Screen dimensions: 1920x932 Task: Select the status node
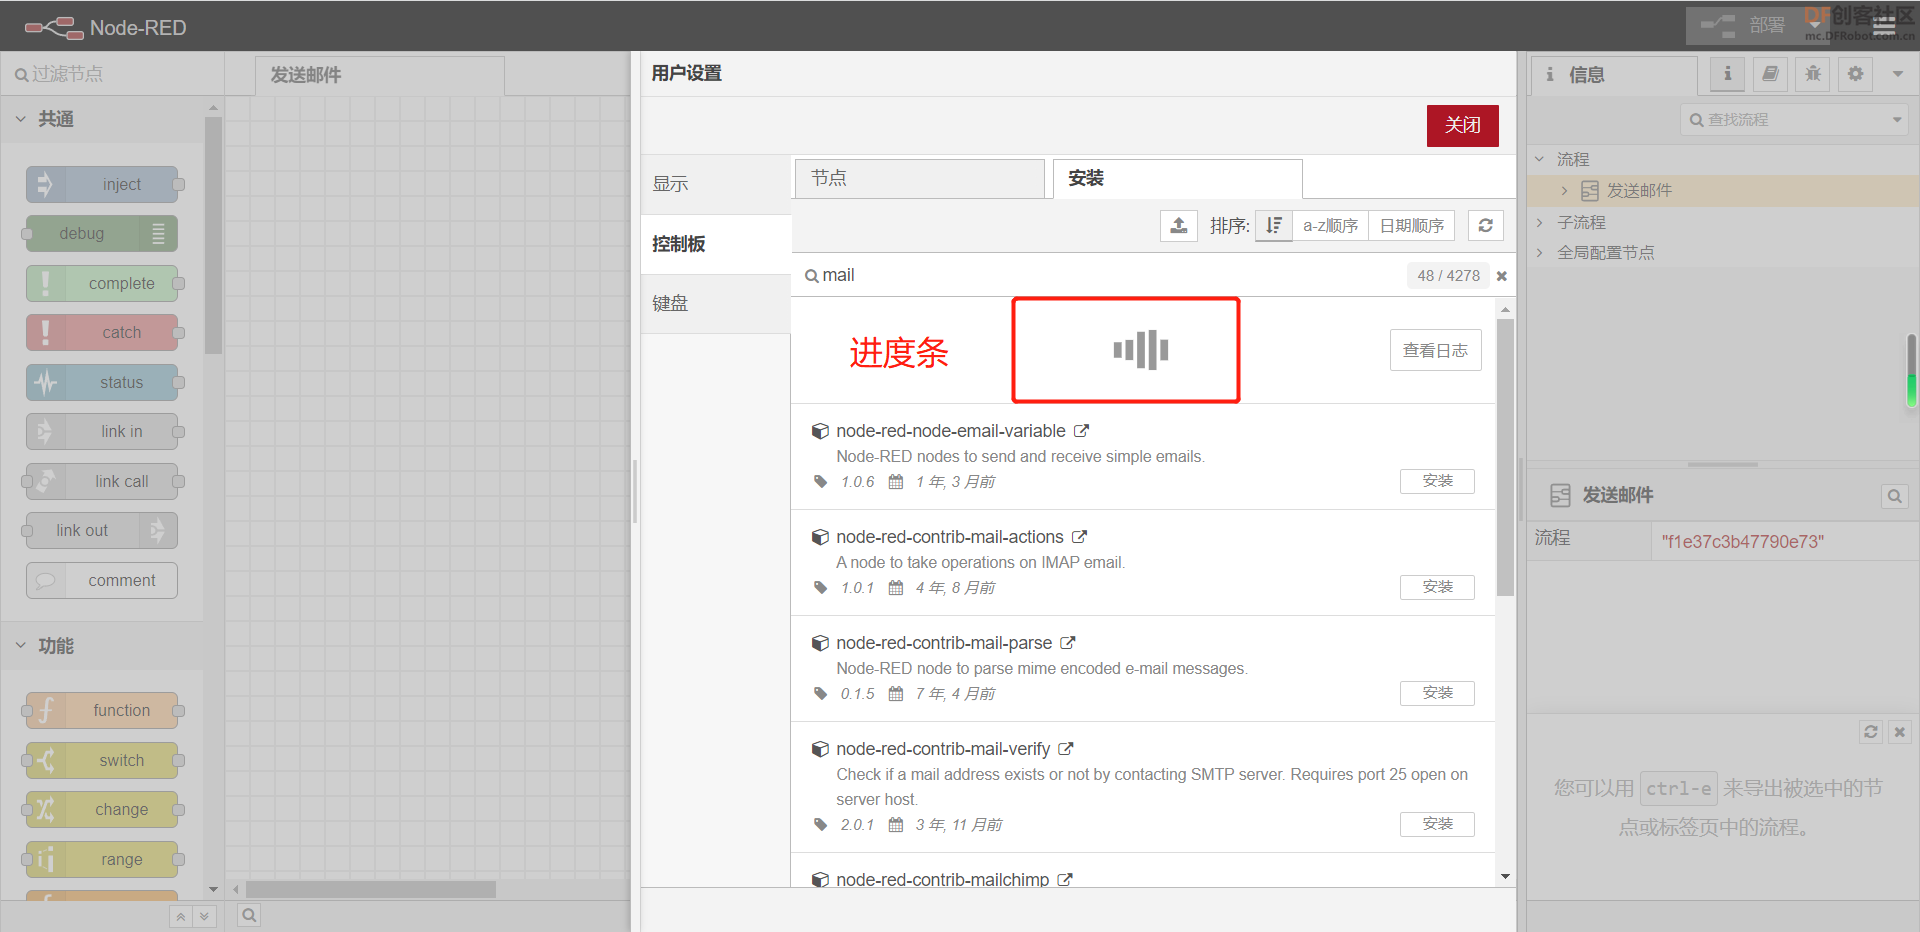point(102,382)
